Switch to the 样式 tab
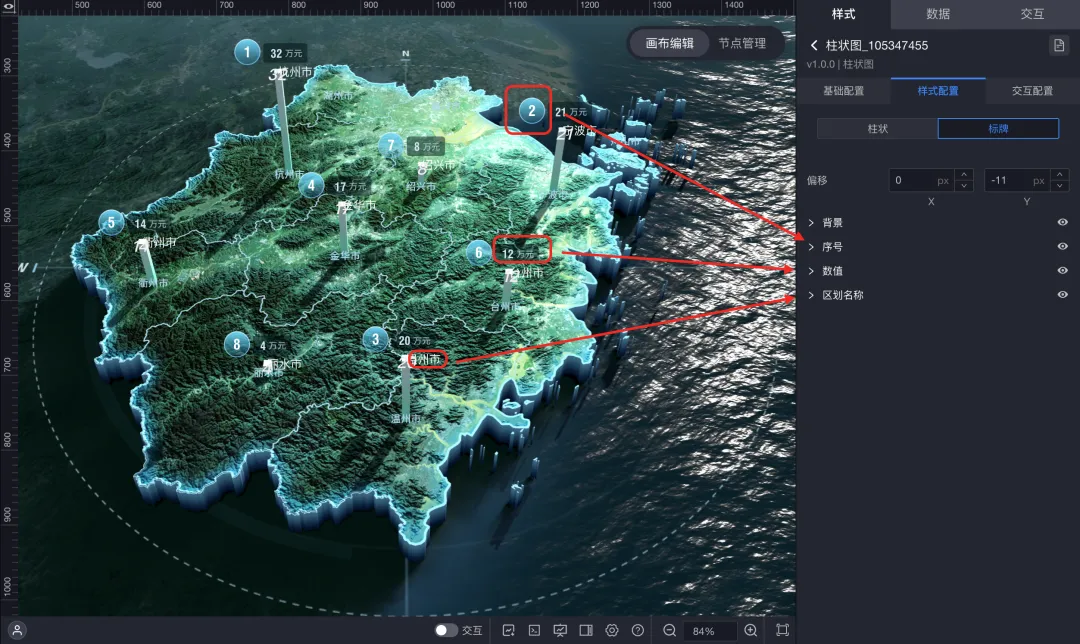This screenshot has height=644, width=1080. tap(843, 14)
